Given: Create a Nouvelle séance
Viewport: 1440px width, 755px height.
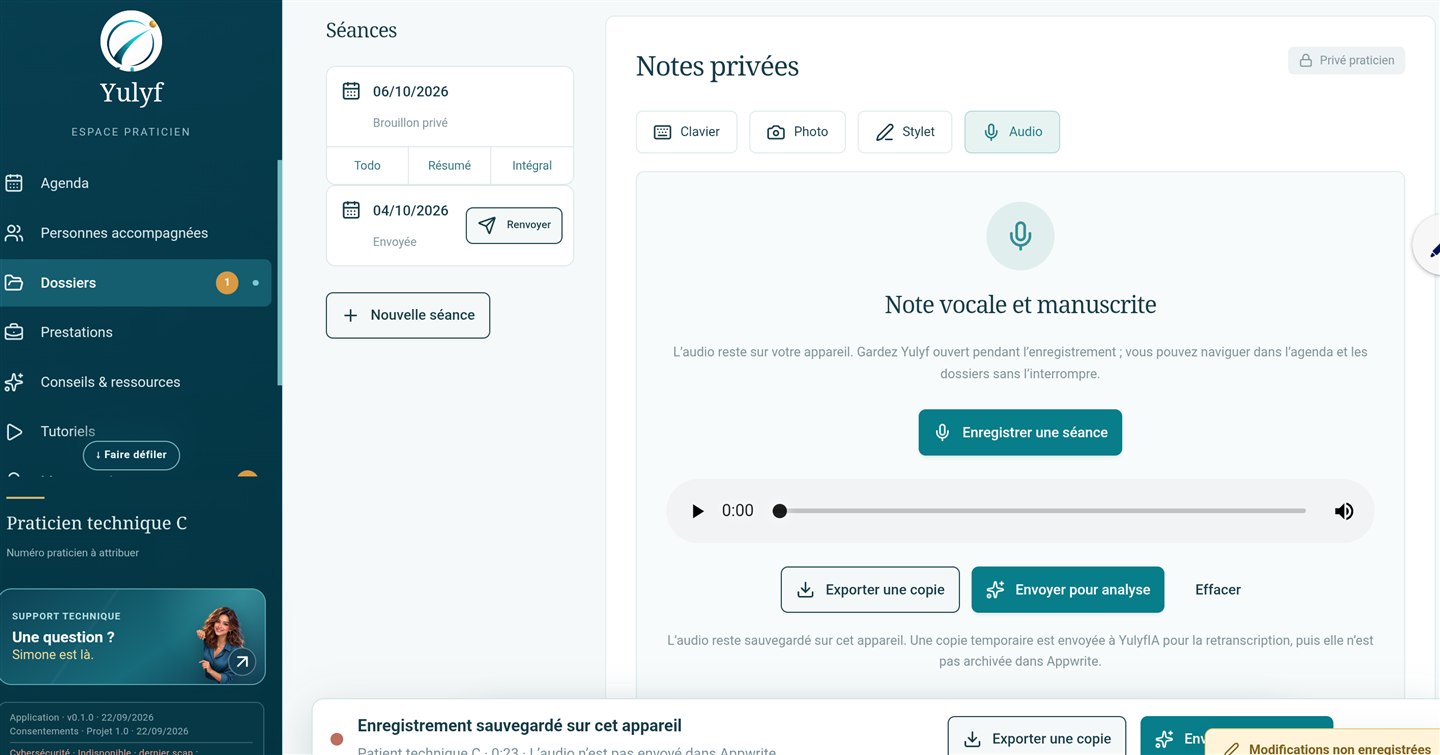Looking at the screenshot, I should [408, 315].
